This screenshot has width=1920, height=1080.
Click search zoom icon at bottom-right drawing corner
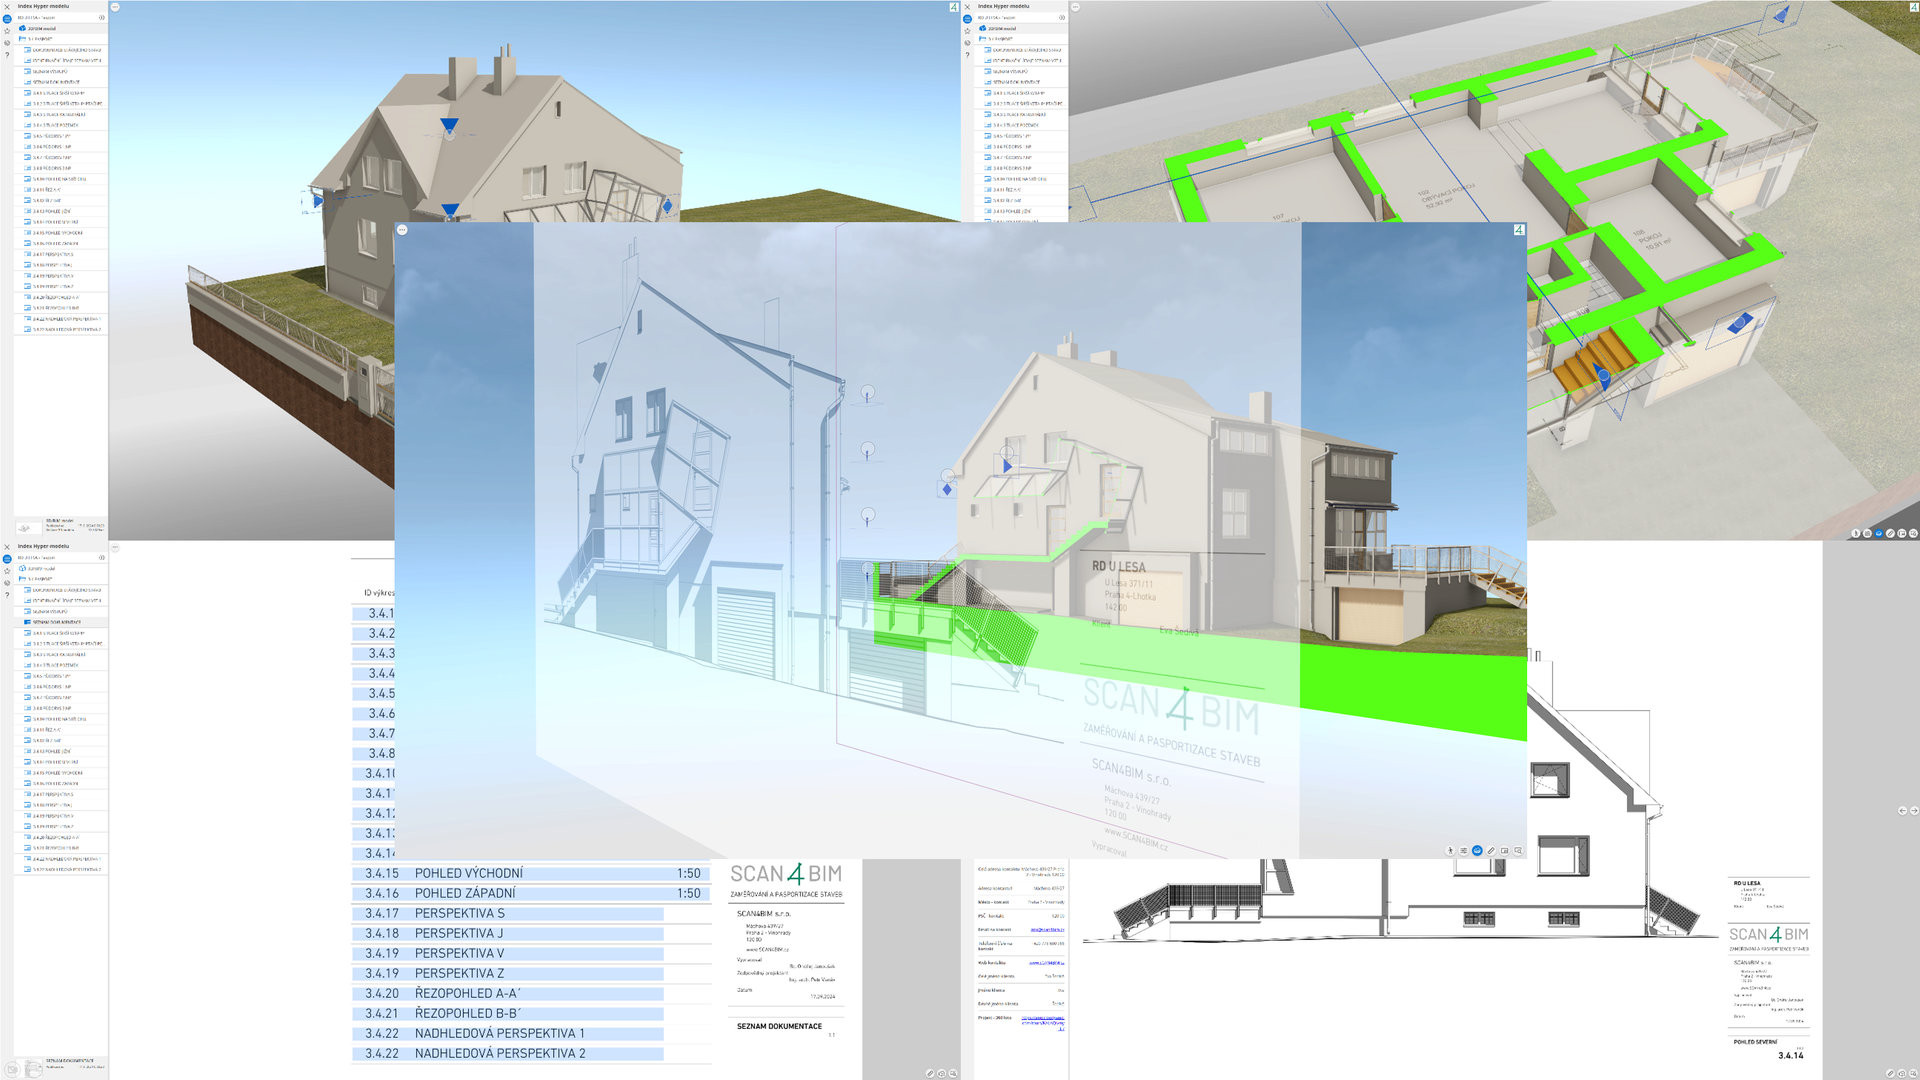(x=1914, y=1073)
